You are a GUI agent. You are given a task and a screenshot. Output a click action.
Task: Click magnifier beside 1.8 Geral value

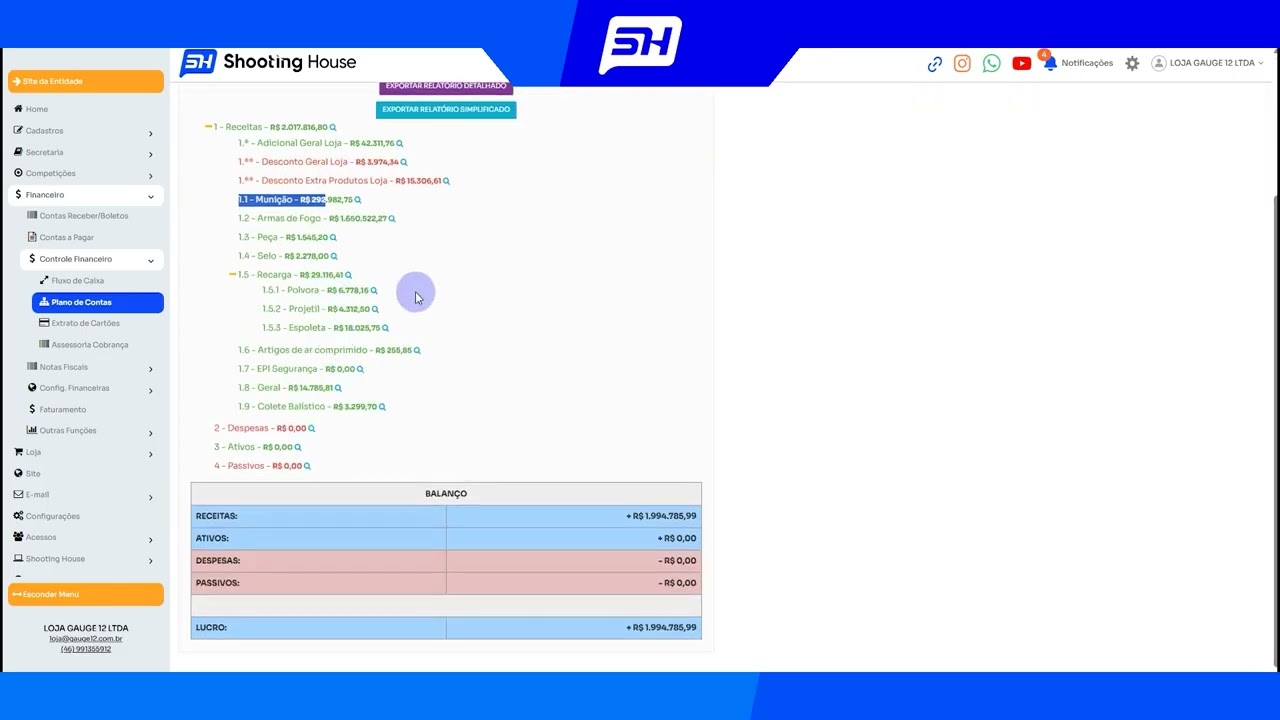point(338,388)
